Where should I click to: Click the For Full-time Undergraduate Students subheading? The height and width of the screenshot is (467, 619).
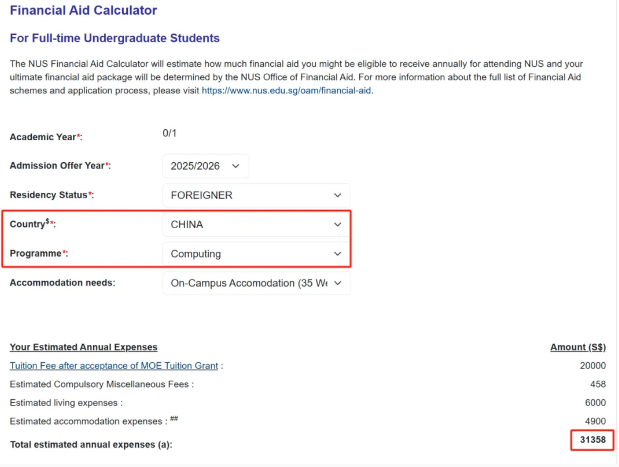click(114, 38)
